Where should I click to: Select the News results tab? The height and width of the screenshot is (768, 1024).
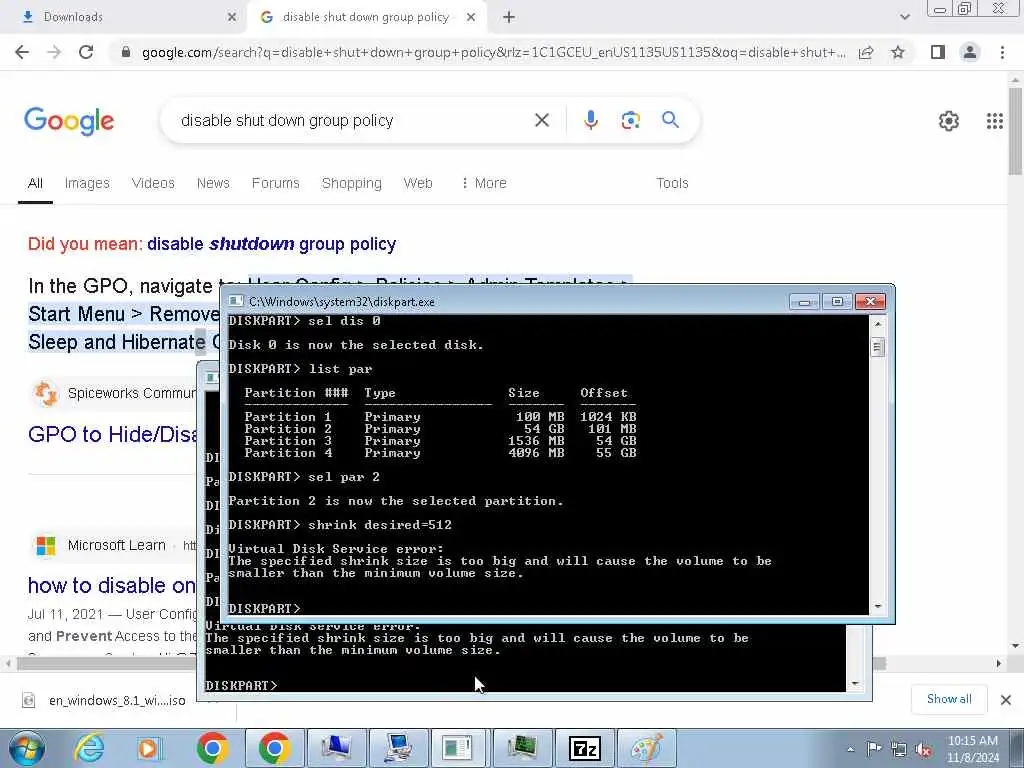tap(213, 184)
